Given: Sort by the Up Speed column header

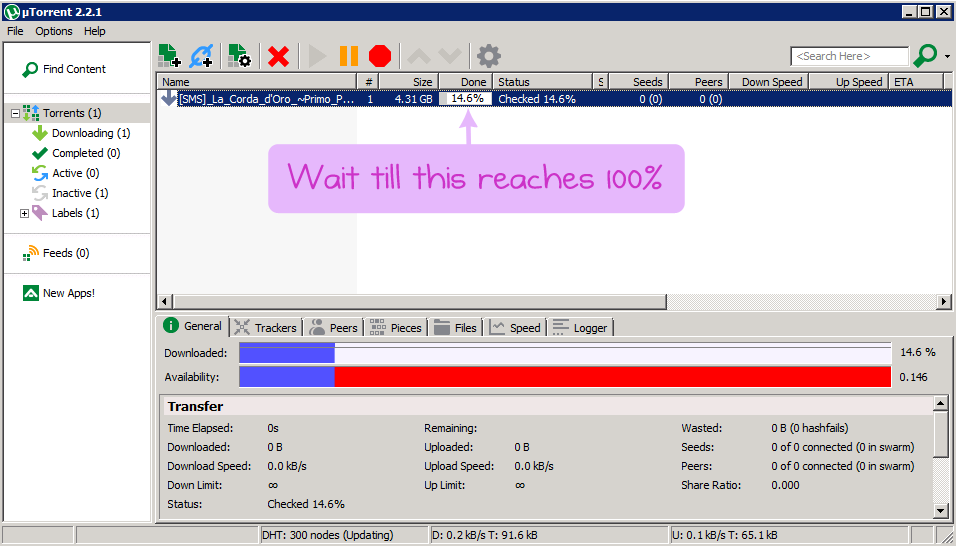Looking at the screenshot, I should (849, 82).
